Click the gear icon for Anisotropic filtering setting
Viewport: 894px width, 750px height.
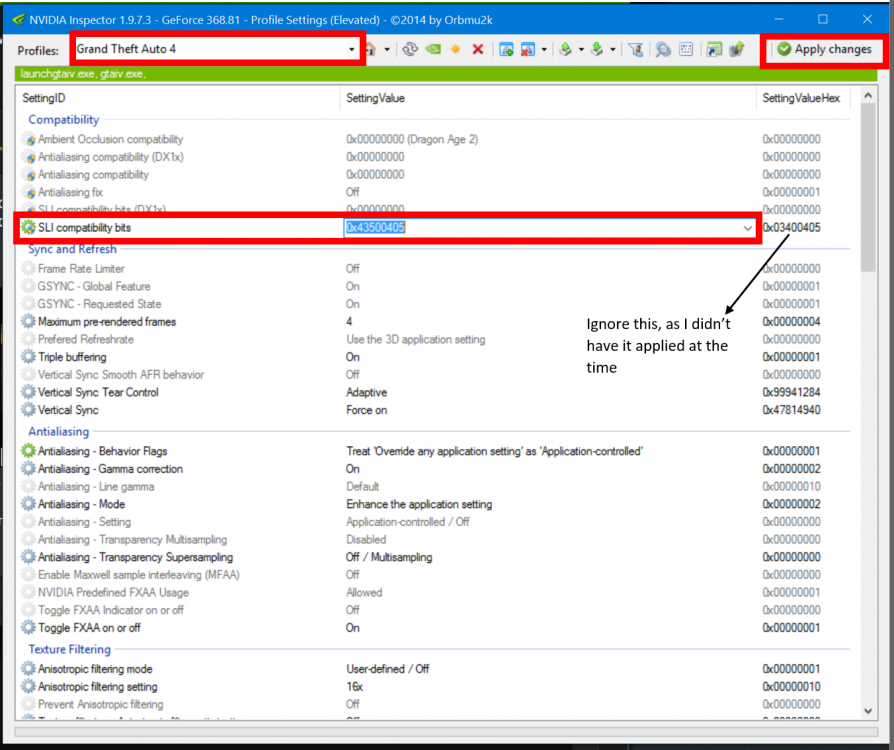28,687
